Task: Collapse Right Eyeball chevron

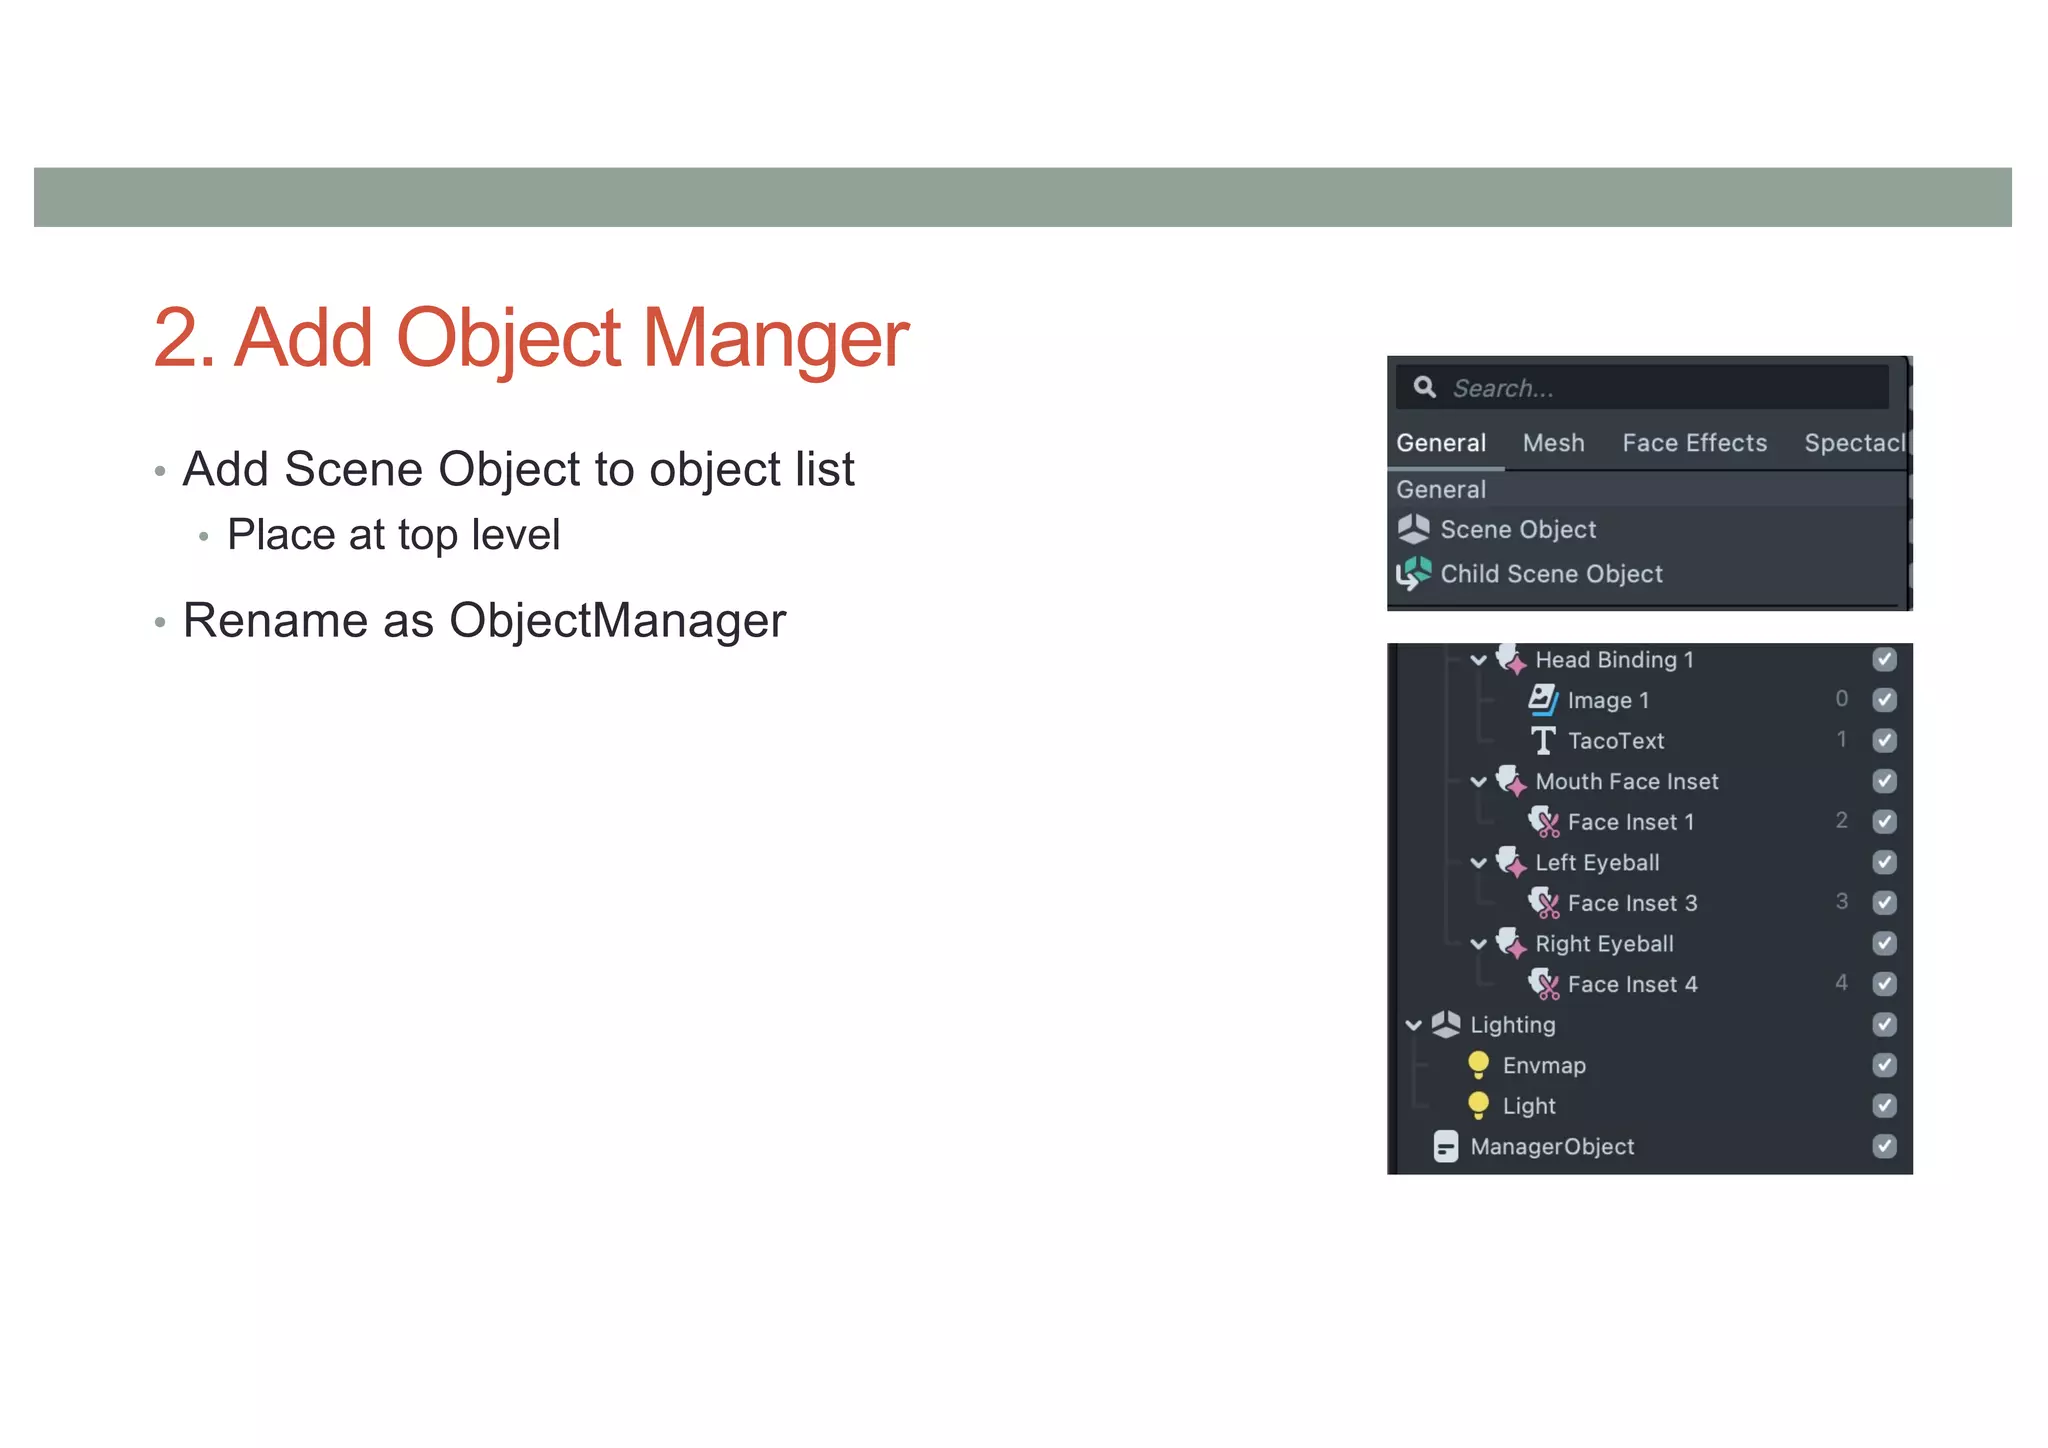Action: [x=1478, y=944]
